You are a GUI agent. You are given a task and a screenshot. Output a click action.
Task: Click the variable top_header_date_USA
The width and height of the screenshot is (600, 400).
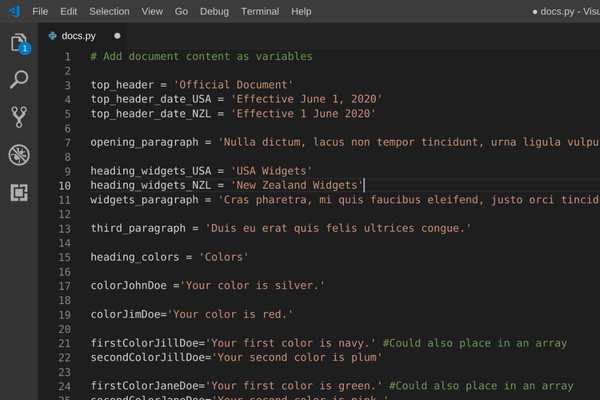150,100
